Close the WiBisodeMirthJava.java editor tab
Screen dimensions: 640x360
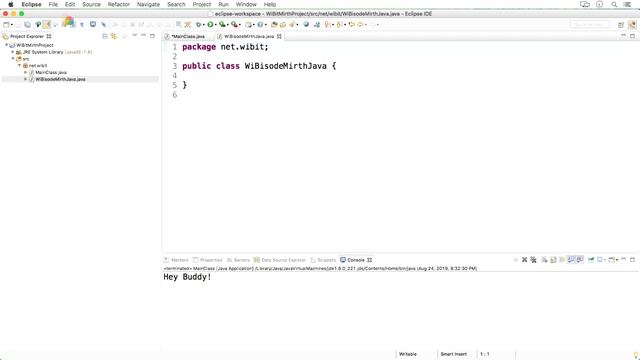279,36
